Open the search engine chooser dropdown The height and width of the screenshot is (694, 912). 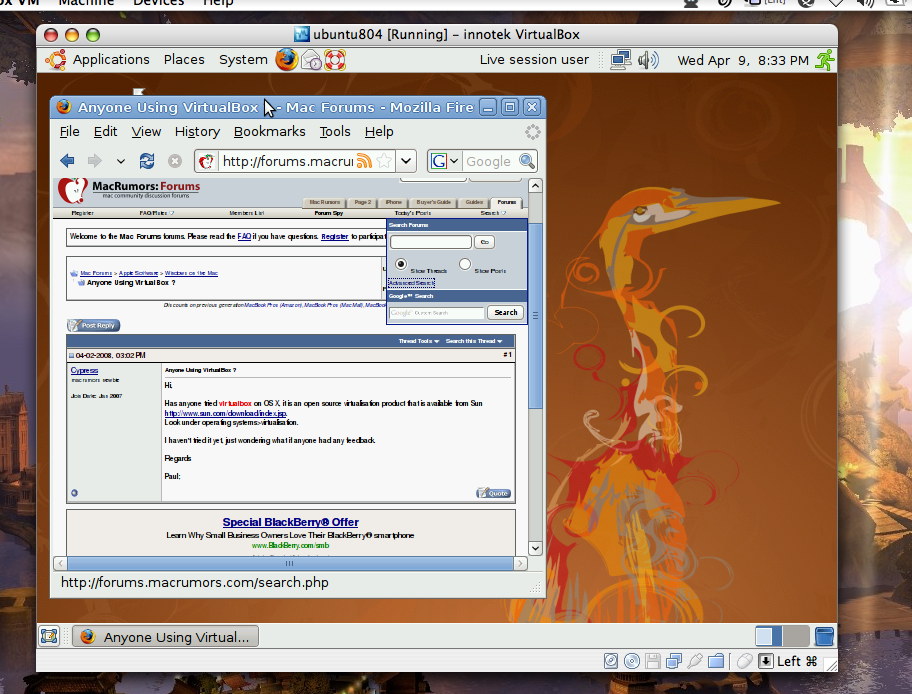454,161
